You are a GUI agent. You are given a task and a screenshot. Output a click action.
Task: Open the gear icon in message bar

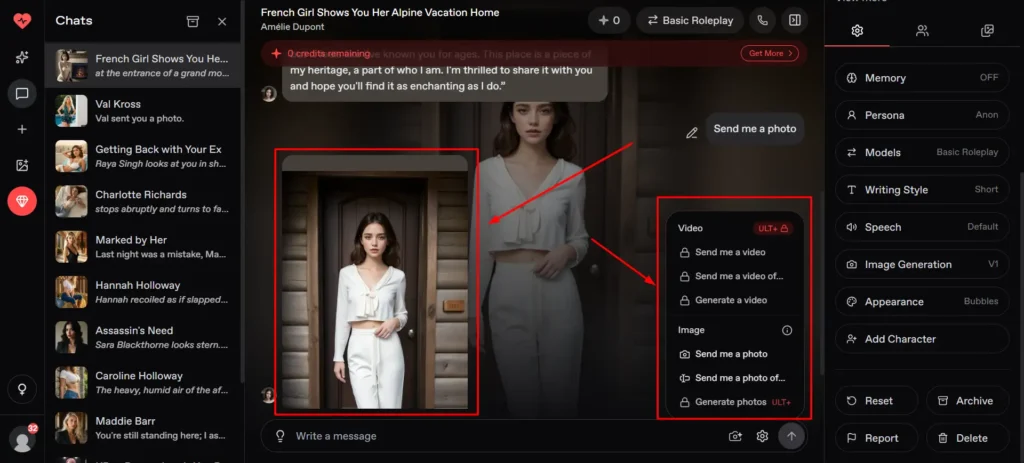[x=762, y=436]
